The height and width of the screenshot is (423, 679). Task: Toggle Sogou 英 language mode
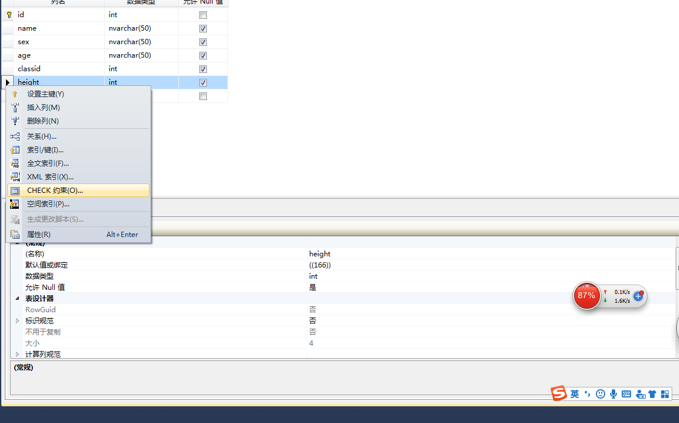point(575,394)
